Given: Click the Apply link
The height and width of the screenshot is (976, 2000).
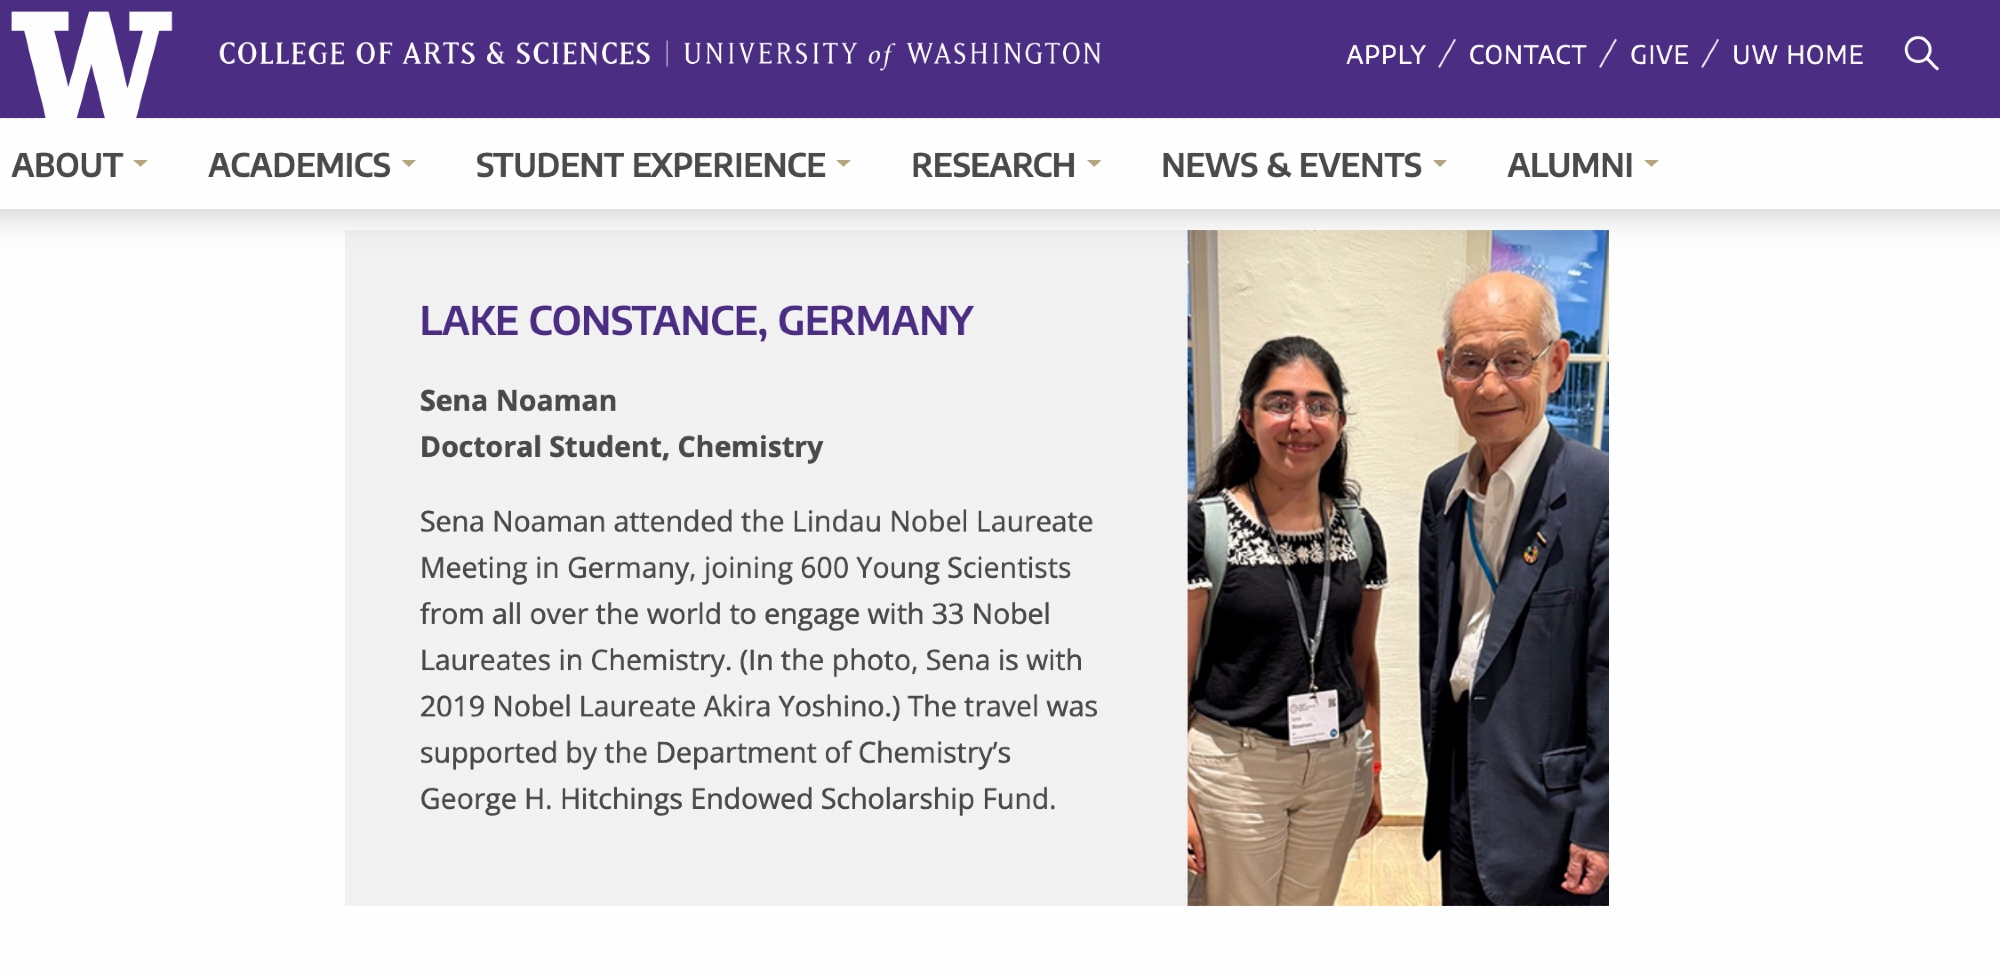Looking at the screenshot, I should [x=1385, y=55].
